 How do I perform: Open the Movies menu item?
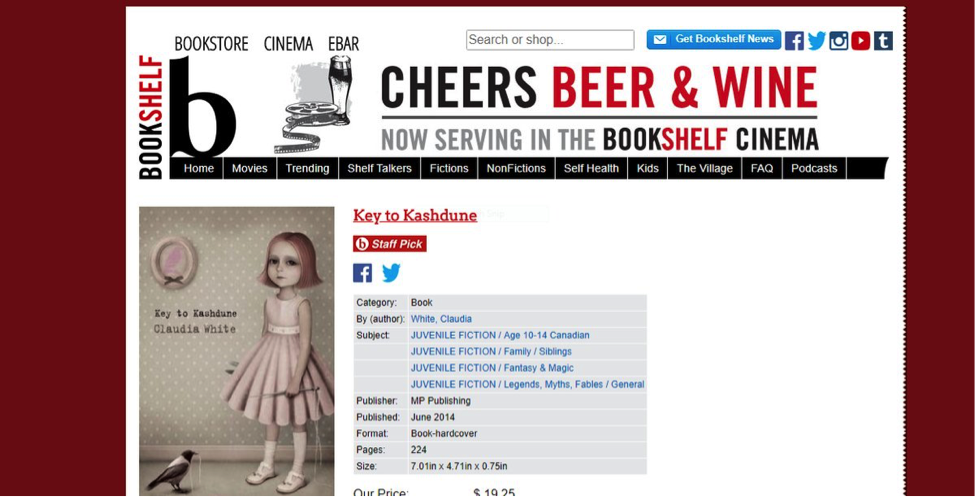click(249, 169)
